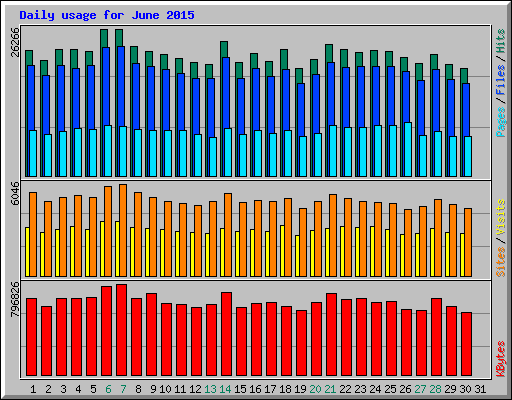Click day label 26 on the x-axis

point(405,389)
